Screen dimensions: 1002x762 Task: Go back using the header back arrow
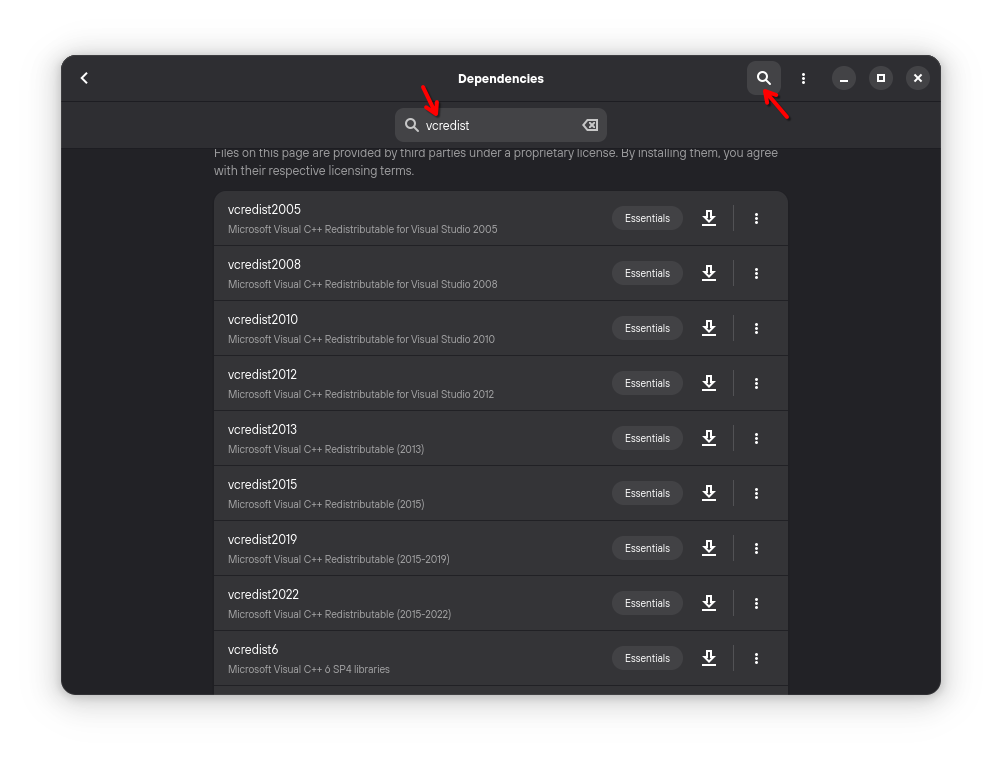85,78
